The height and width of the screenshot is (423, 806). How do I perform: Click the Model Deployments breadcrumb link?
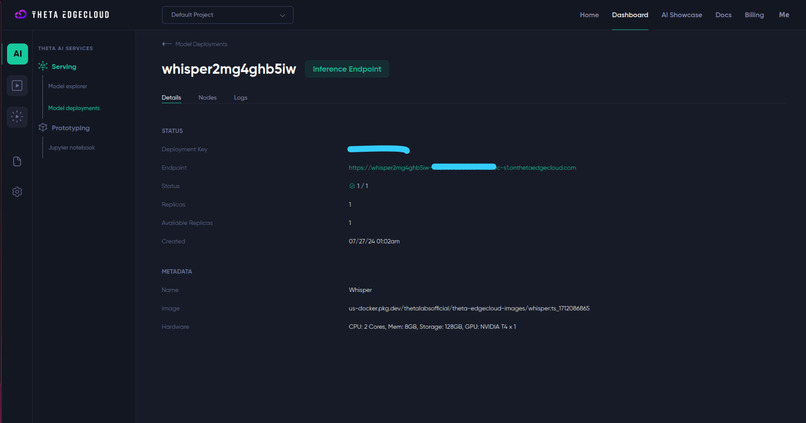click(x=201, y=44)
